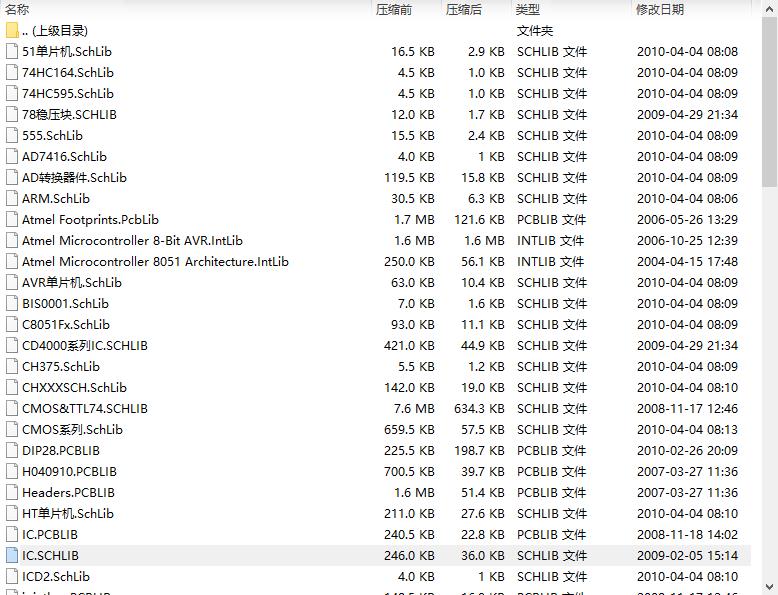
Task: Click the 119.5 KB original size value
Action: point(409,178)
